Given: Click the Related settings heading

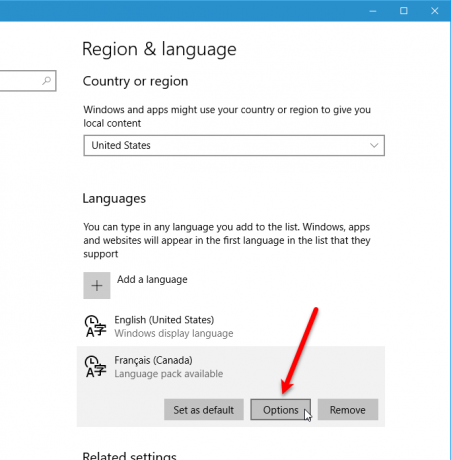Looking at the screenshot, I should coord(129,455).
